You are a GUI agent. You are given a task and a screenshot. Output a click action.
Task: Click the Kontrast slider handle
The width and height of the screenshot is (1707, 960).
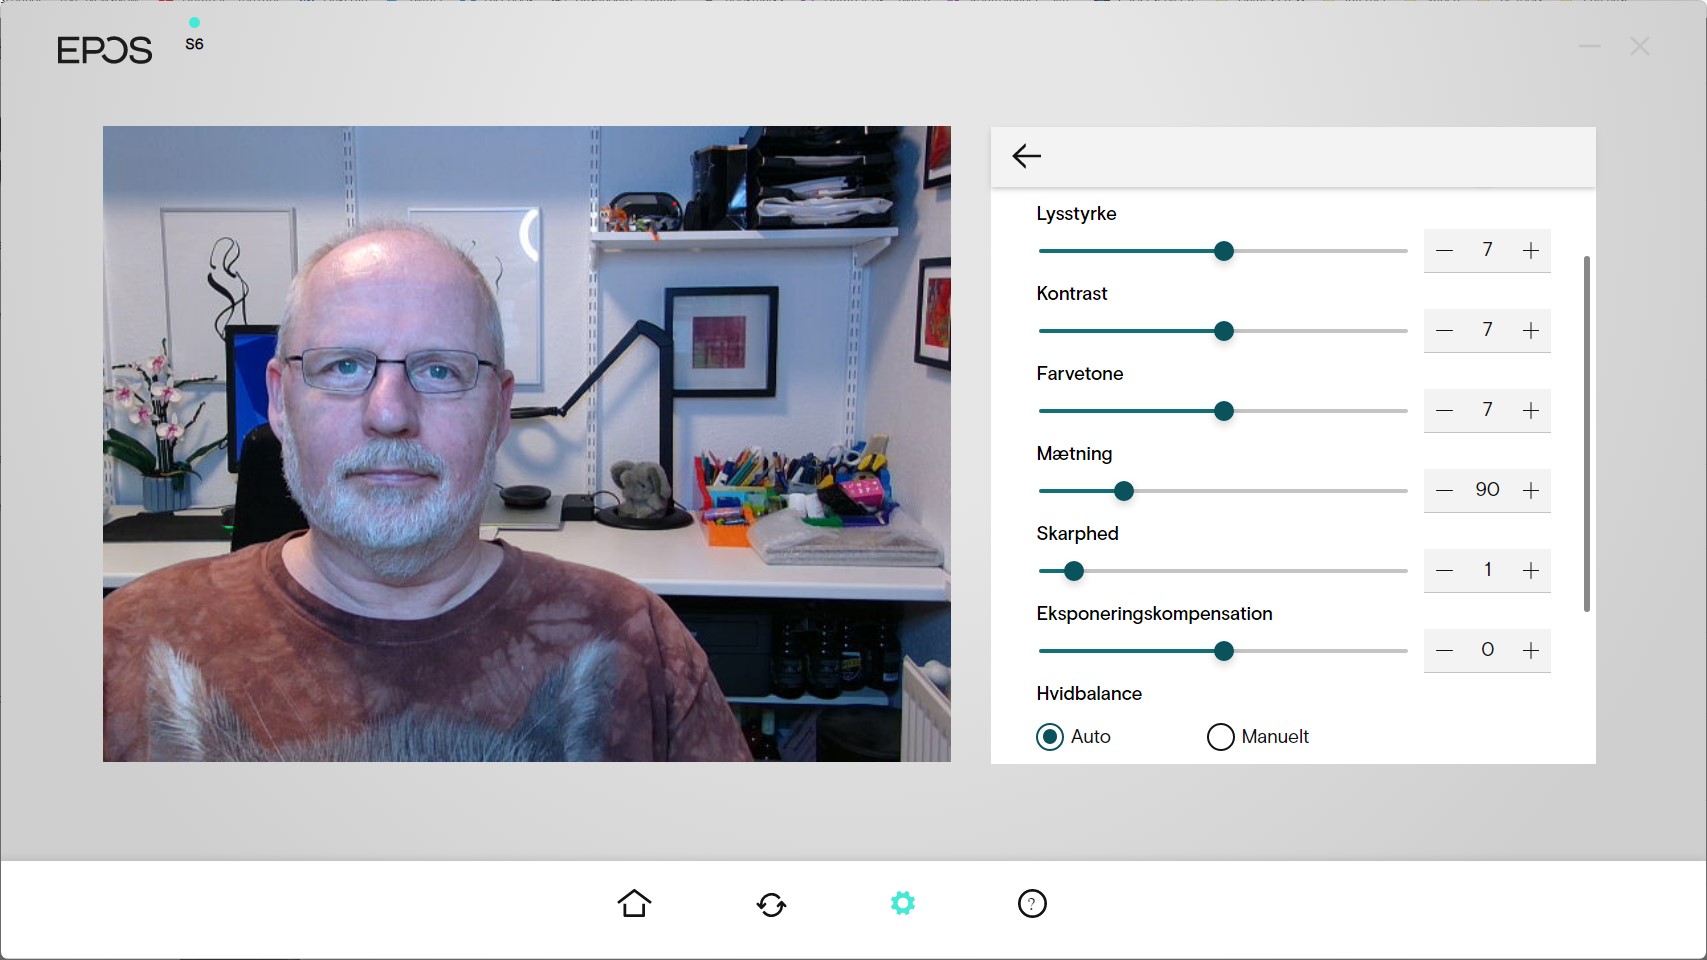pyautogui.click(x=1224, y=331)
